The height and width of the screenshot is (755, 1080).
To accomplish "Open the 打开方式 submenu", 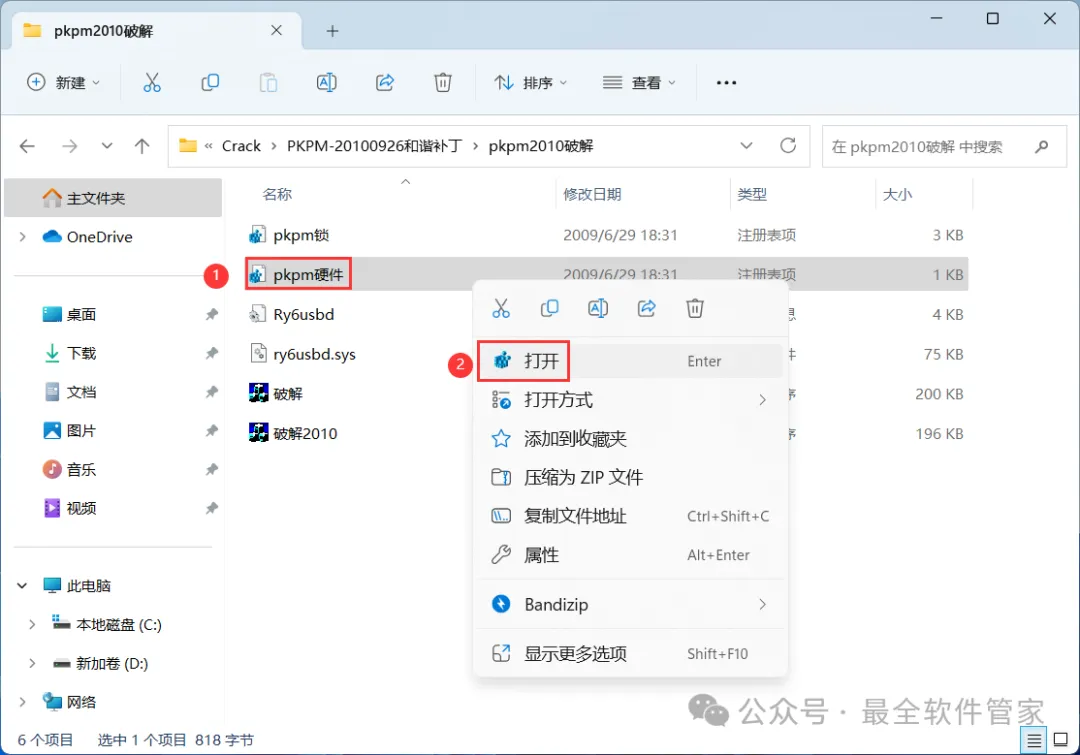I will click(630, 400).
